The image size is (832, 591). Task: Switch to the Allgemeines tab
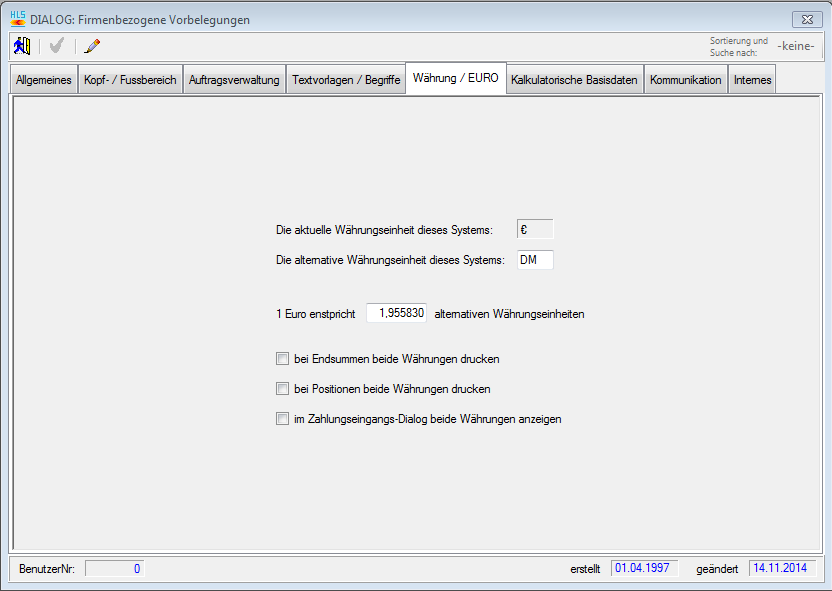[x=44, y=80]
